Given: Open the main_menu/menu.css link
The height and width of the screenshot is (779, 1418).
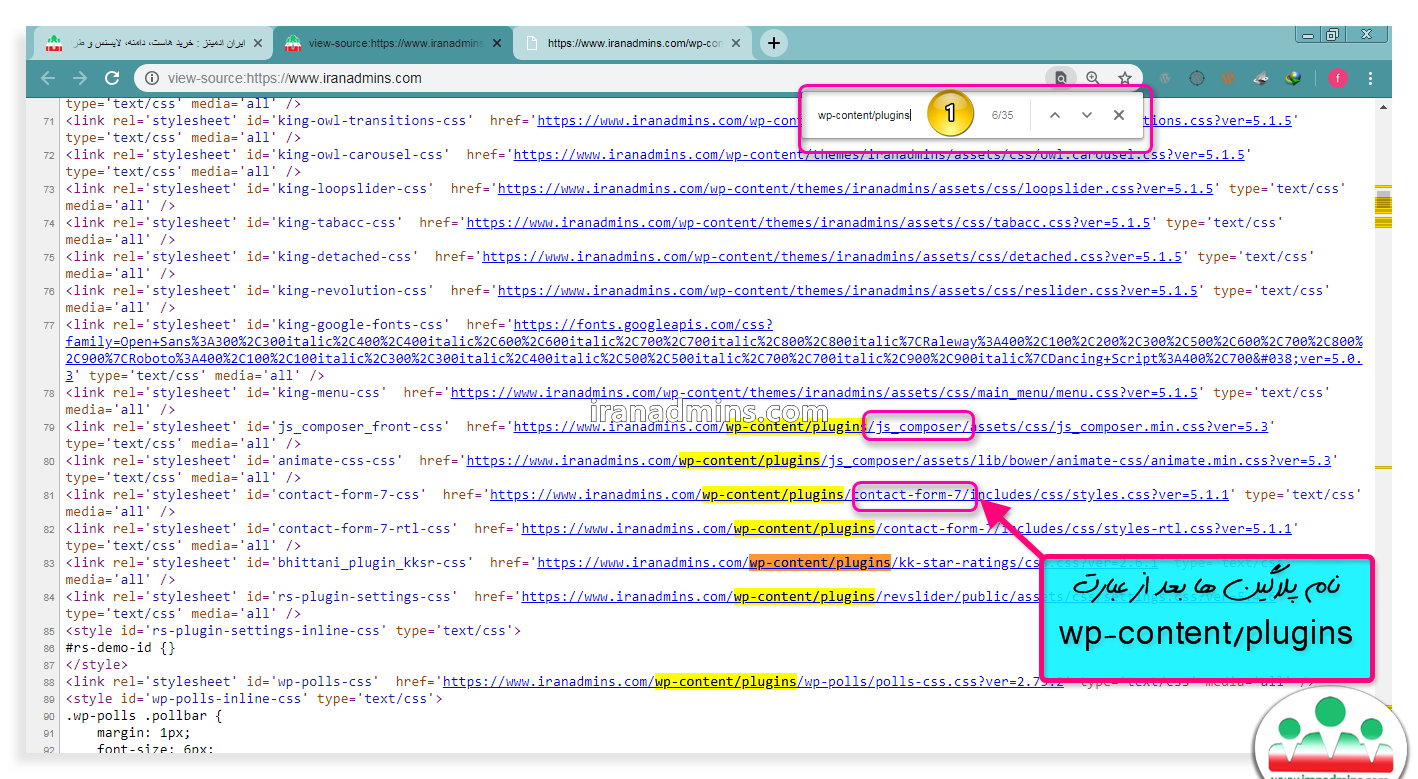Looking at the screenshot, I should tap(824, 392).
